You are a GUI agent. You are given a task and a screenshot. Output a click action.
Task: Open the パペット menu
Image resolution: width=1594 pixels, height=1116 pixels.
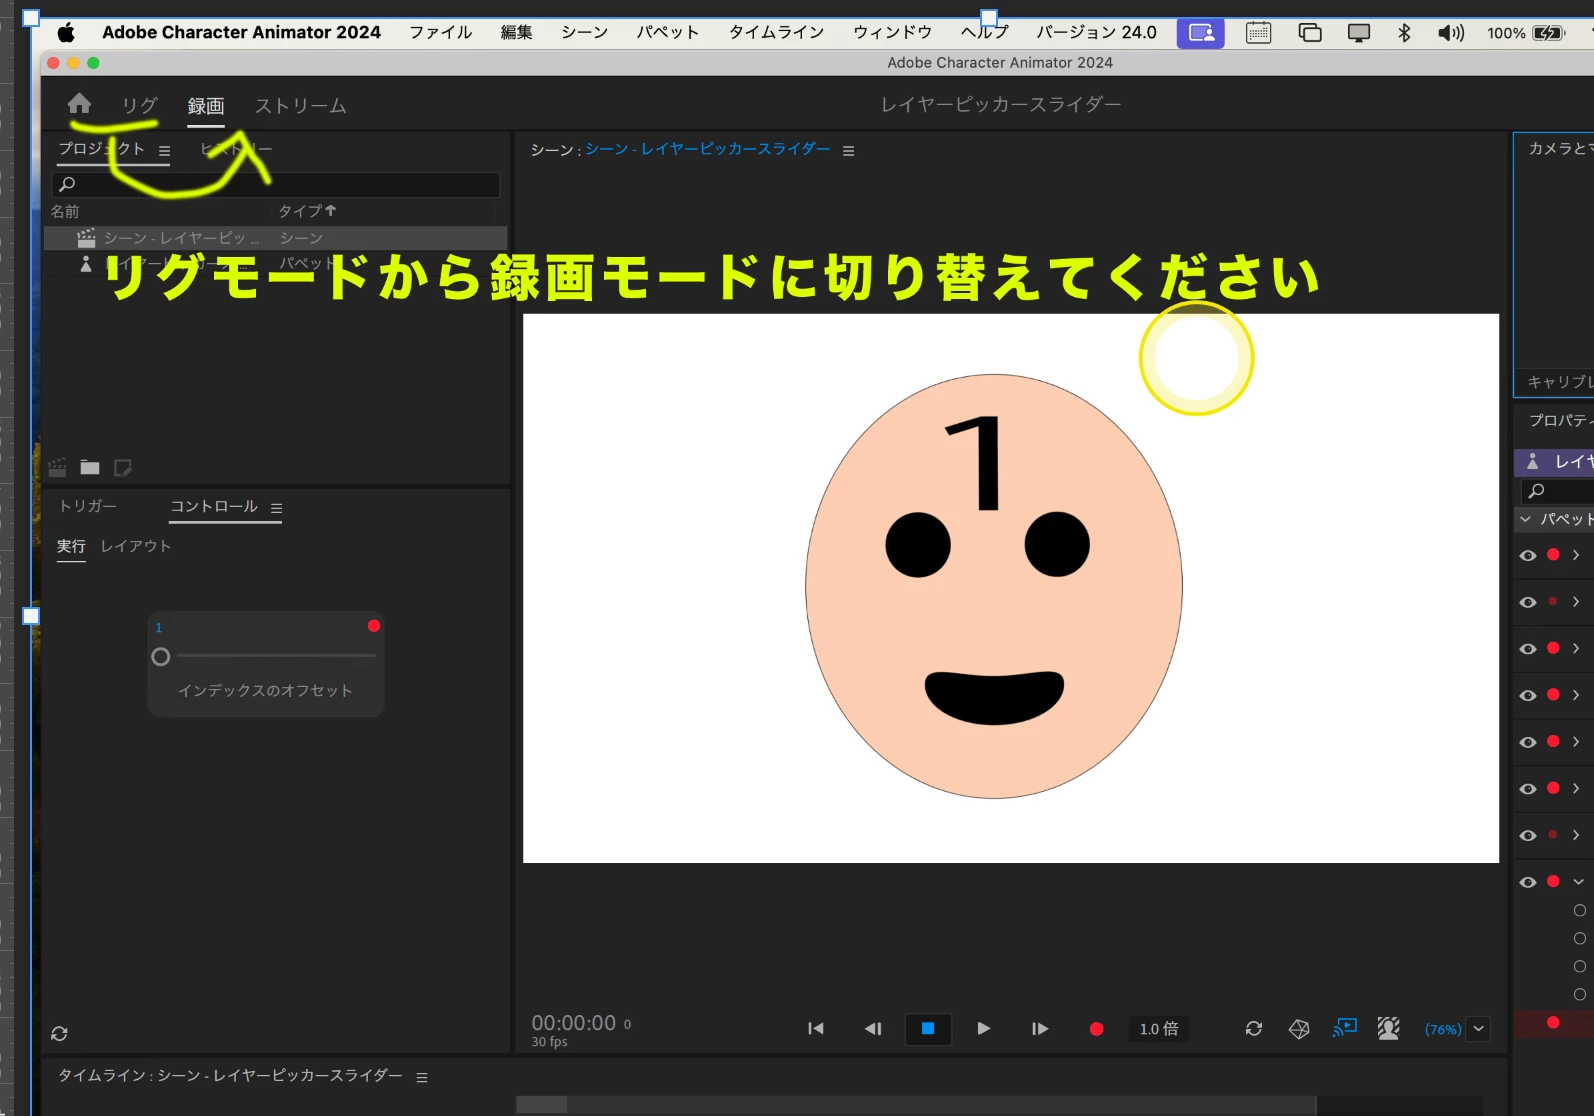668,32
